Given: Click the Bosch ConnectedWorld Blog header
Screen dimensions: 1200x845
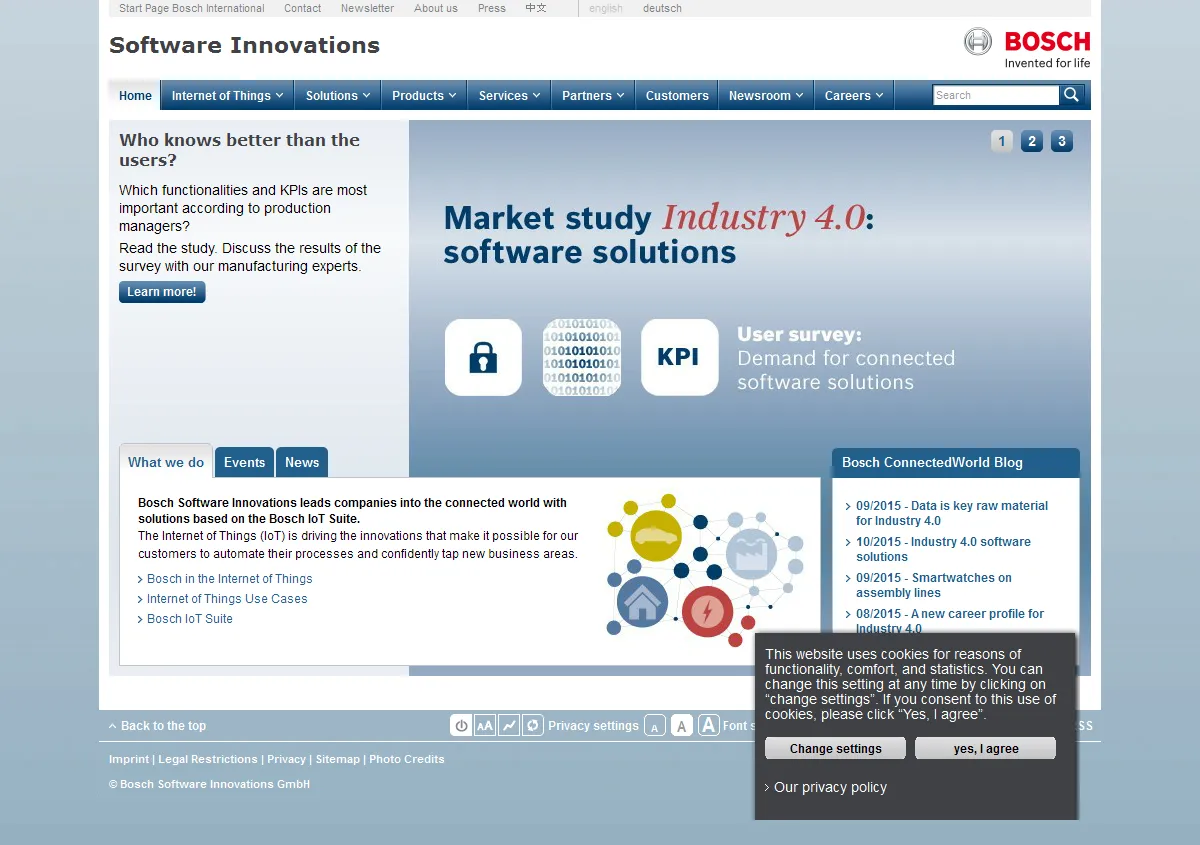Looking at the screenshot, I should [x=956, y=462].
